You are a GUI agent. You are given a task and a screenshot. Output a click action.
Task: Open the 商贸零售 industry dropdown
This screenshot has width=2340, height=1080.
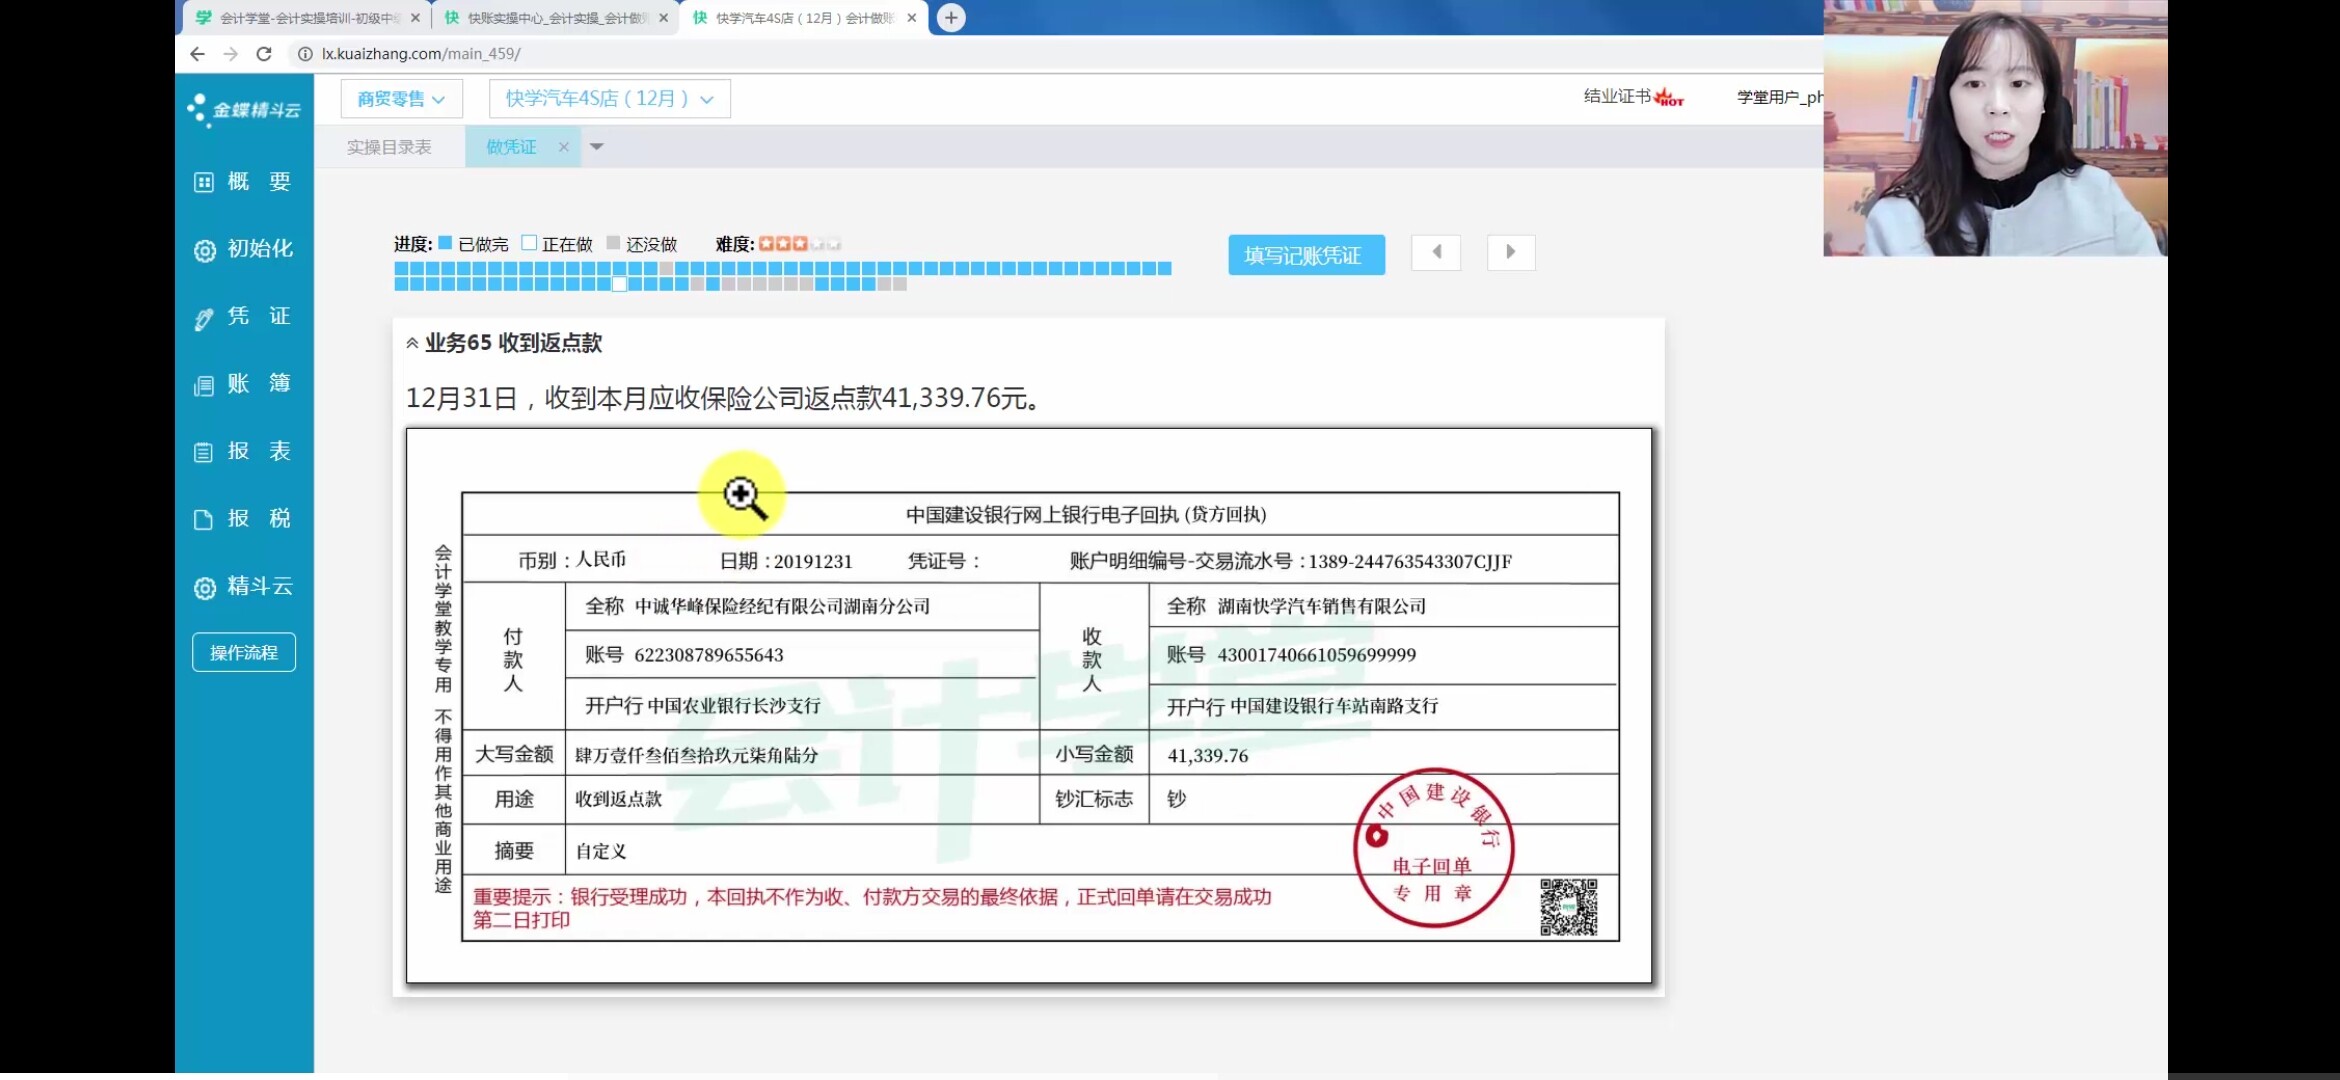tap(401, 99)
